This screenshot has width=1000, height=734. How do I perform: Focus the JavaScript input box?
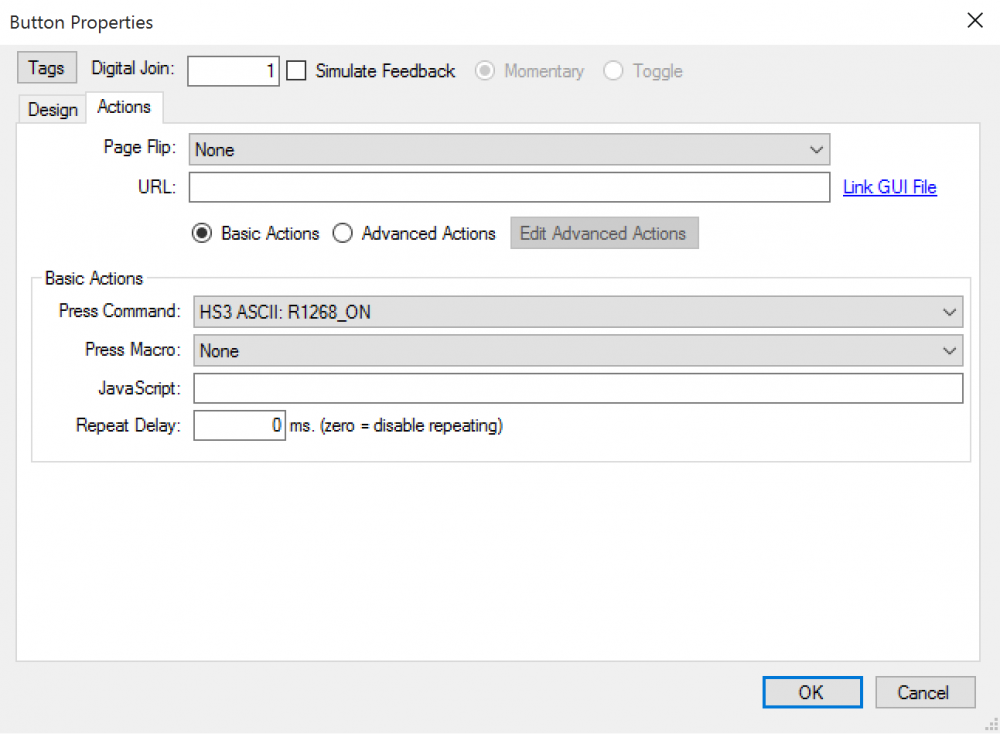(577, 388)
